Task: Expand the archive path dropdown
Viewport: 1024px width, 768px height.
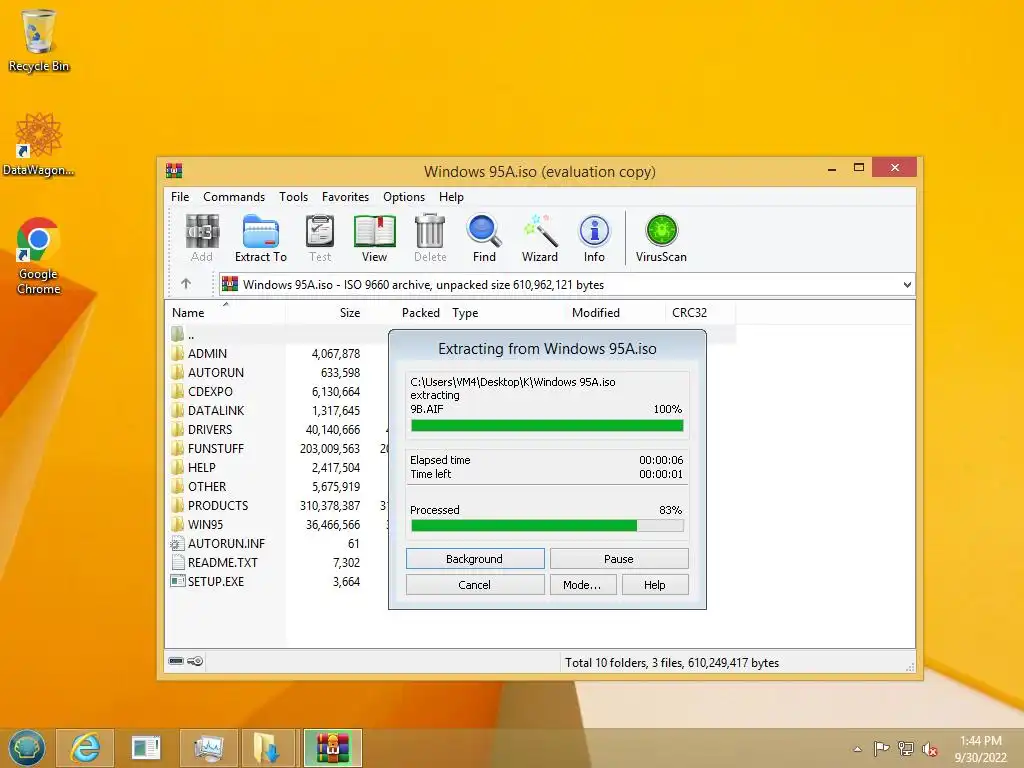Action: 907,285
